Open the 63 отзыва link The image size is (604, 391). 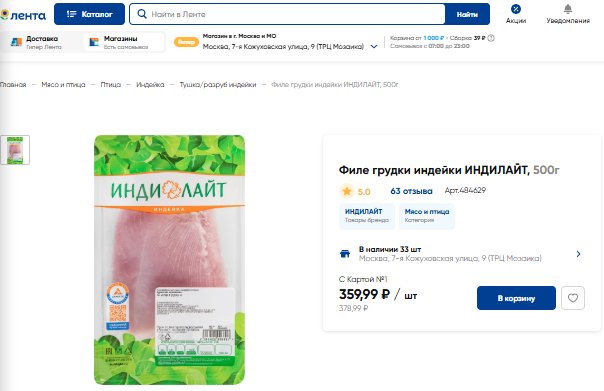[x=411, y=191]
